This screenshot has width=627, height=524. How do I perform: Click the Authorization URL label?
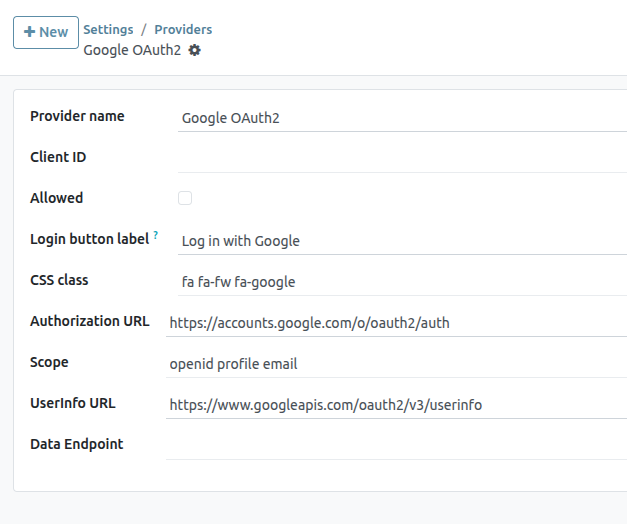pyautogui.click(x=90, y=321)
